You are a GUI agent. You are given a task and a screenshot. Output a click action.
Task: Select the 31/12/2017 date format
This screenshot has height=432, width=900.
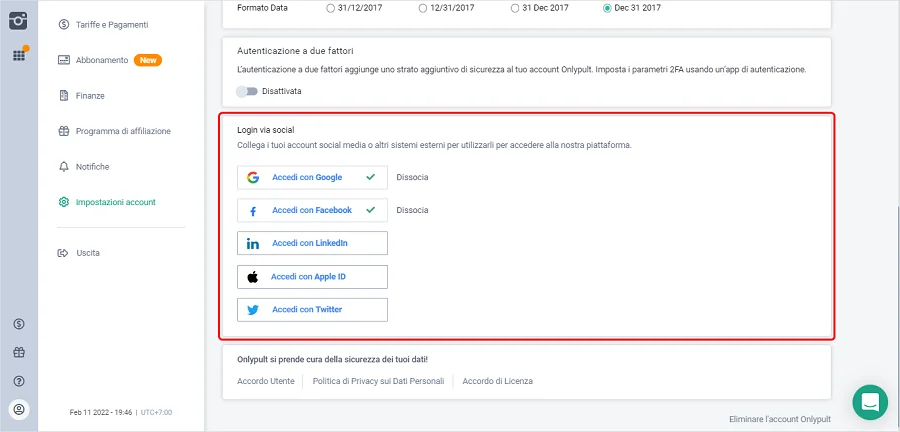coord(331,8)
